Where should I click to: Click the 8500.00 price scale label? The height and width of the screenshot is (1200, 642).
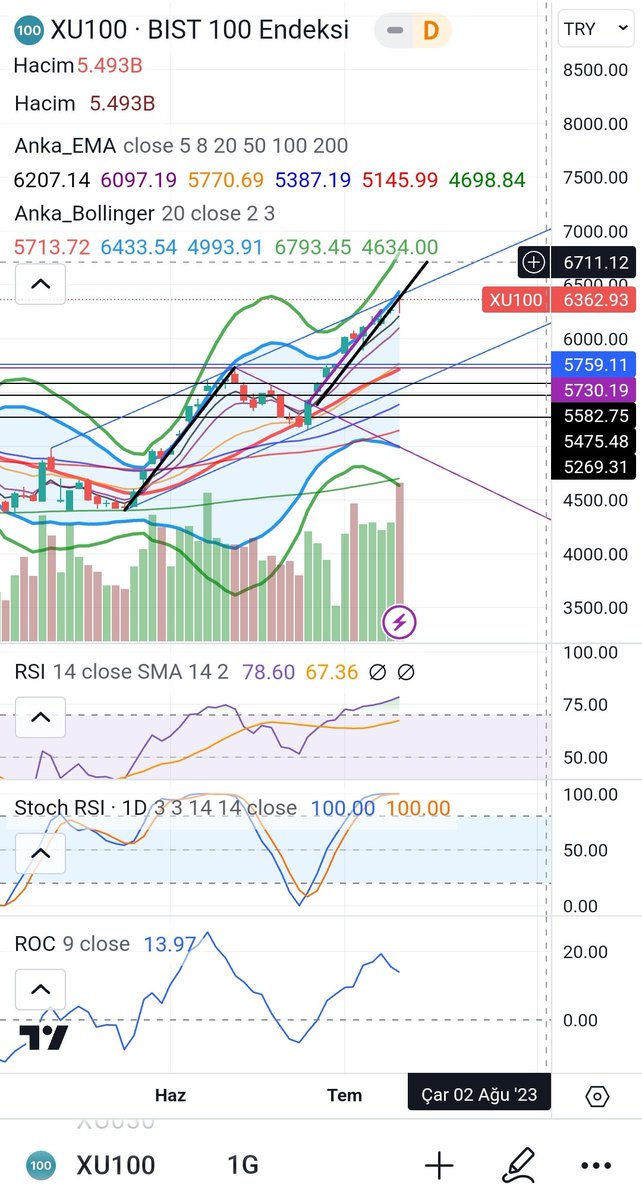[596, 70]
